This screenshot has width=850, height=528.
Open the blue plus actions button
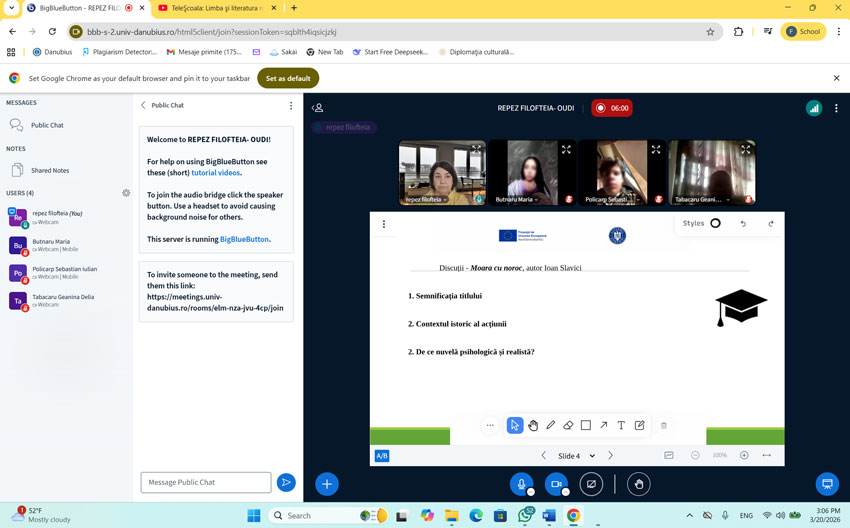click(327, 484)
